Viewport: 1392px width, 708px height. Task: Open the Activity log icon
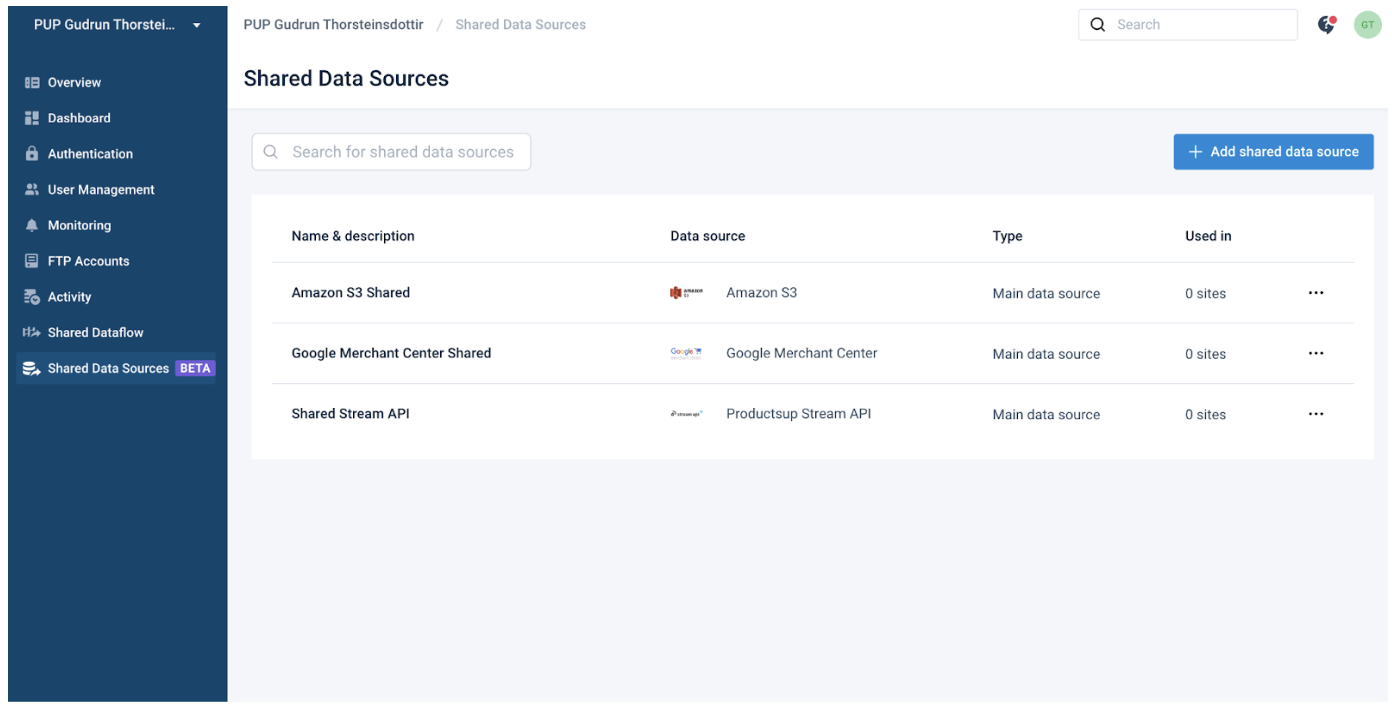point(29,296)
